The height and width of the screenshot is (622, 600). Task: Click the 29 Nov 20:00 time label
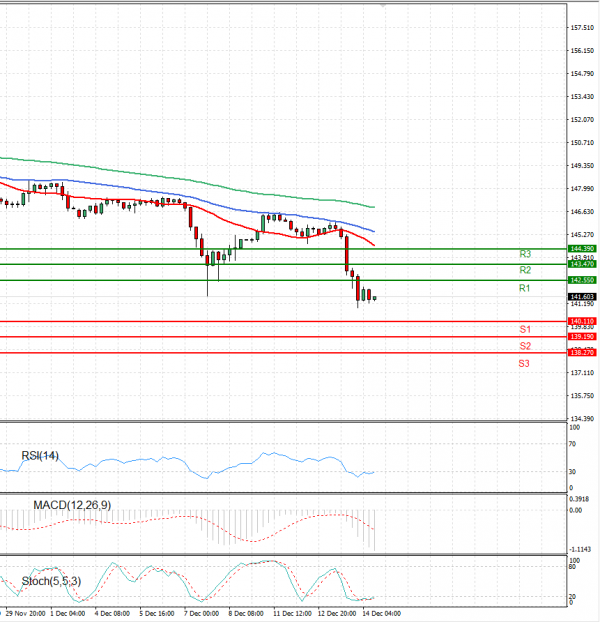[x=25, y=613]
